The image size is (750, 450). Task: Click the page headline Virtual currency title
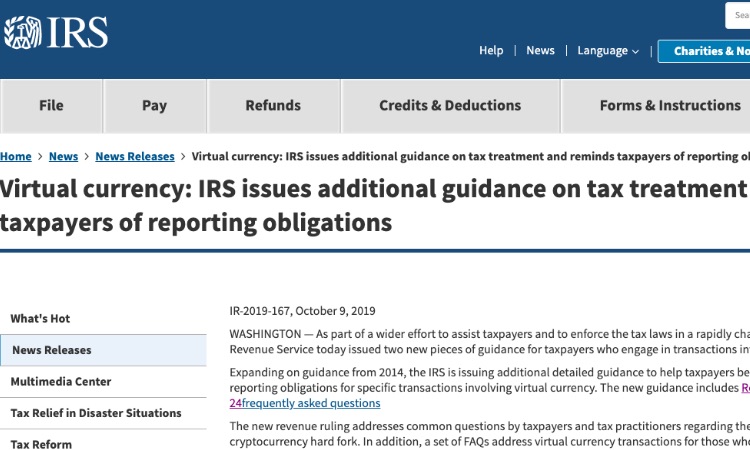click(375, 206)
